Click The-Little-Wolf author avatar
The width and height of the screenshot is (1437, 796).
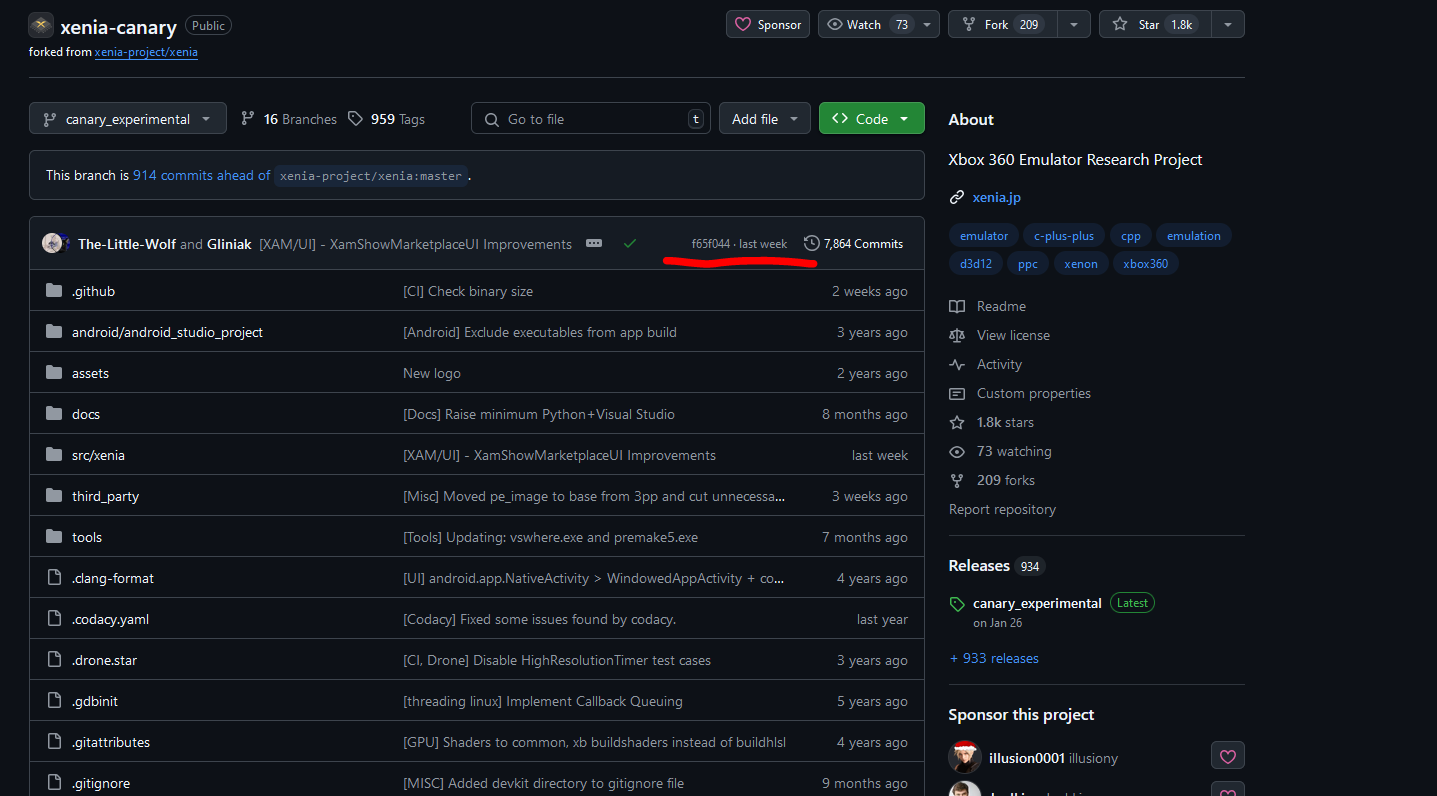pos(53,243)
